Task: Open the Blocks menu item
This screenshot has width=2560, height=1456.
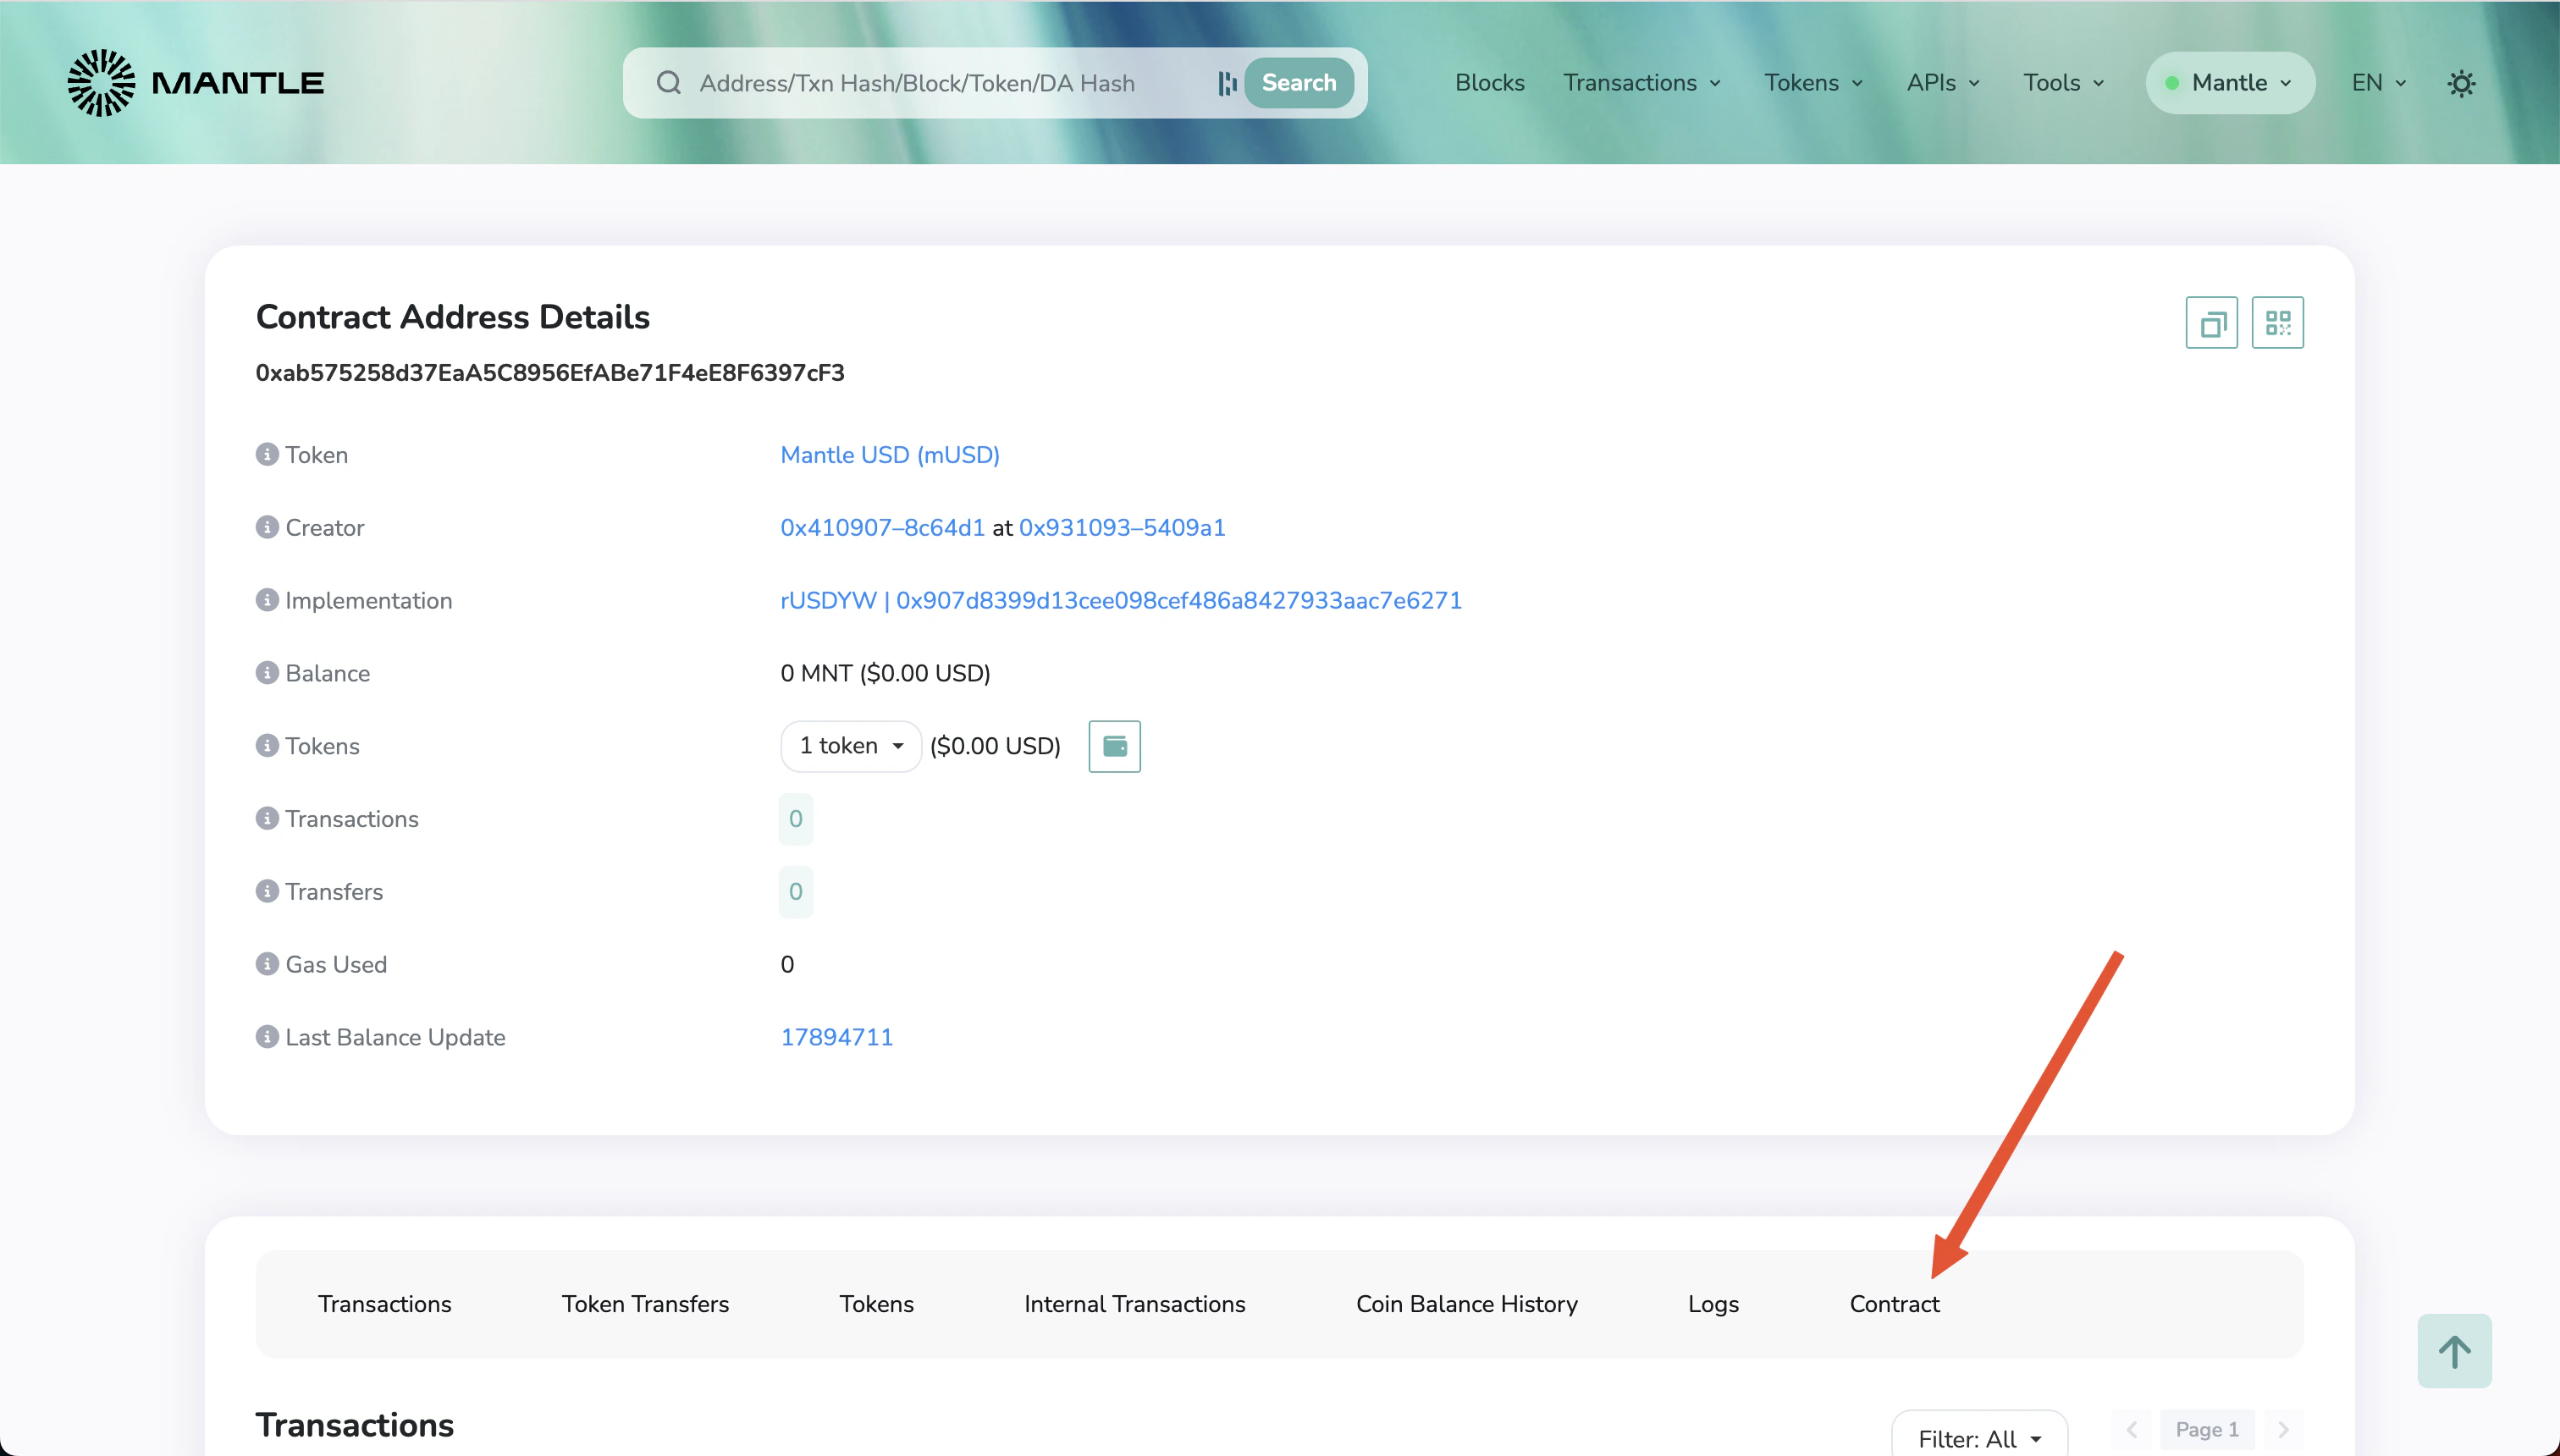Action: click(x=1489, y=83)
